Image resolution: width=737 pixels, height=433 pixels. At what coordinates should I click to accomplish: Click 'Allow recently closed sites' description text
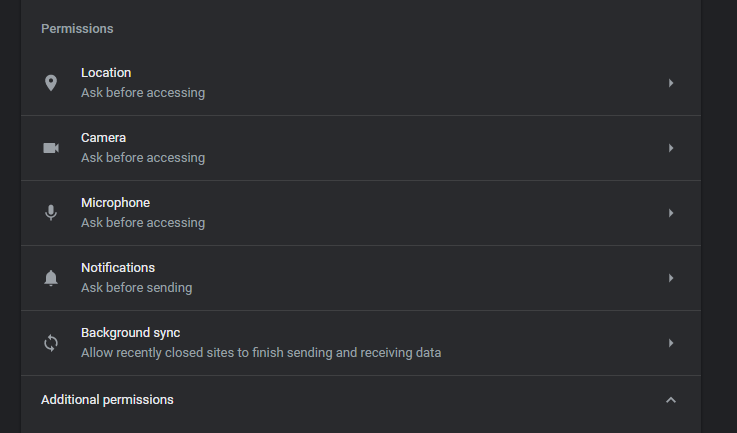click(x=261, y=353)
